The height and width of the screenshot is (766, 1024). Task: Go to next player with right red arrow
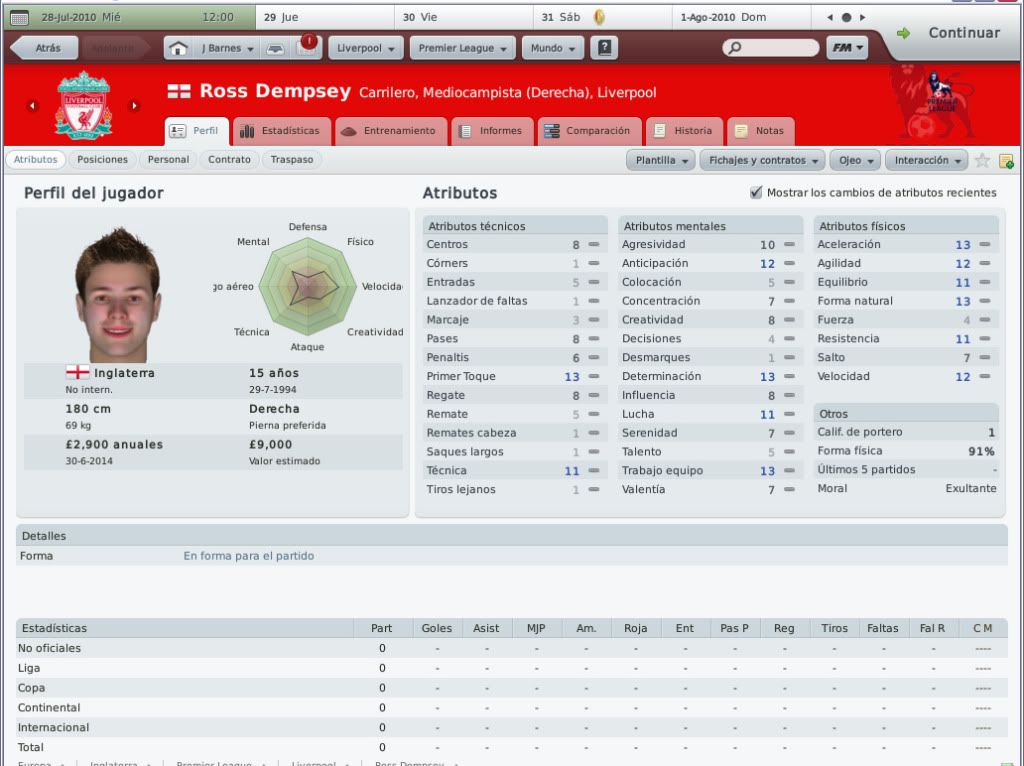(134, 105)
